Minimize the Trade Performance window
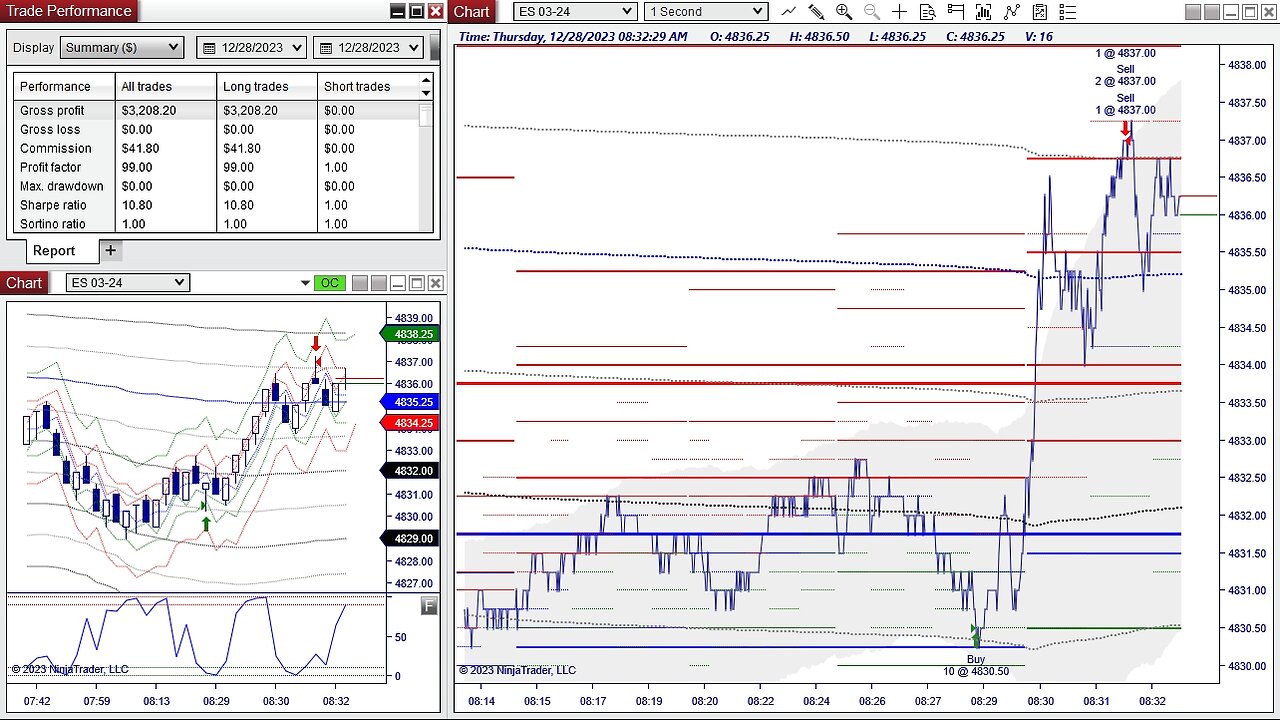Image resolution: width=1280 pixels, height=720 pixels. pyautogui.click(x=397, y=12)
